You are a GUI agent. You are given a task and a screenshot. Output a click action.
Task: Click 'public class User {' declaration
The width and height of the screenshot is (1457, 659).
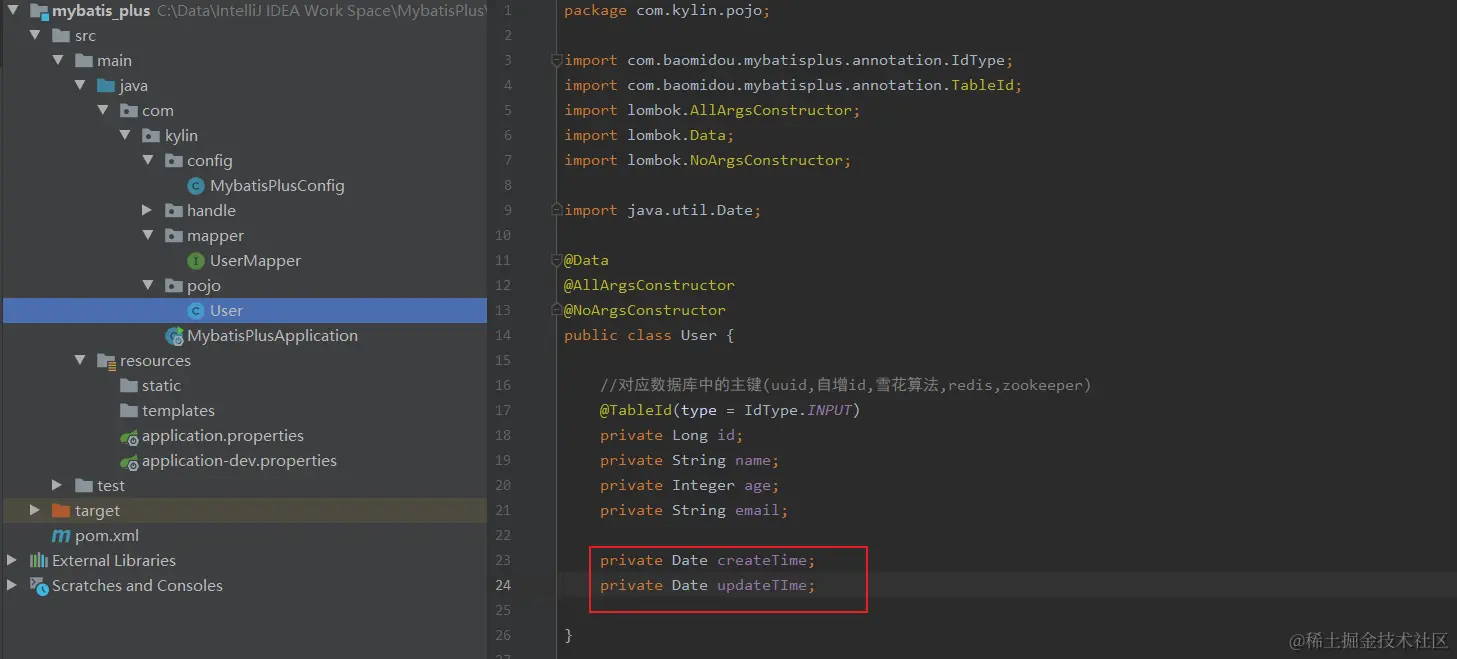pos(649,336)
